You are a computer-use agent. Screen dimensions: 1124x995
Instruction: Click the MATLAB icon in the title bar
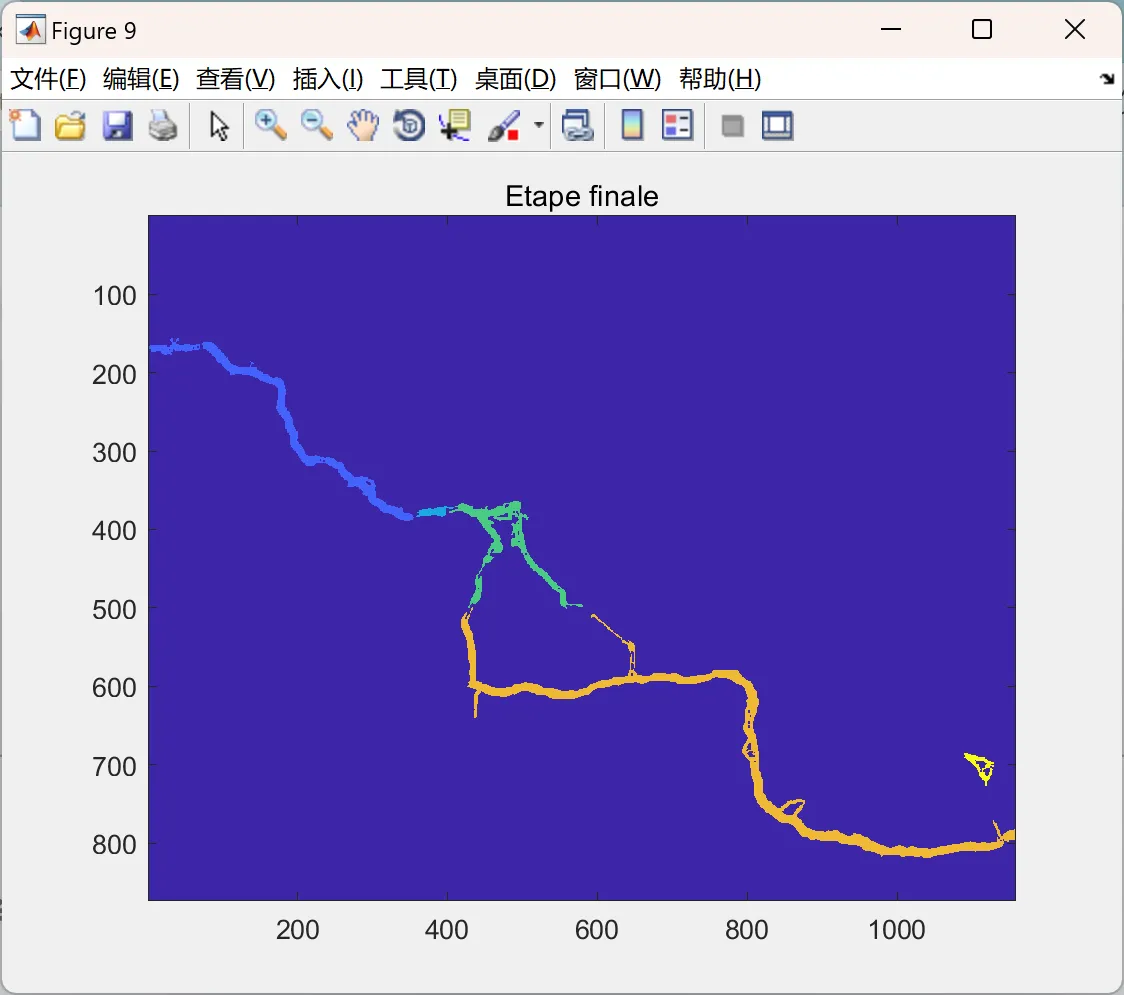click(x=30, y=30)
